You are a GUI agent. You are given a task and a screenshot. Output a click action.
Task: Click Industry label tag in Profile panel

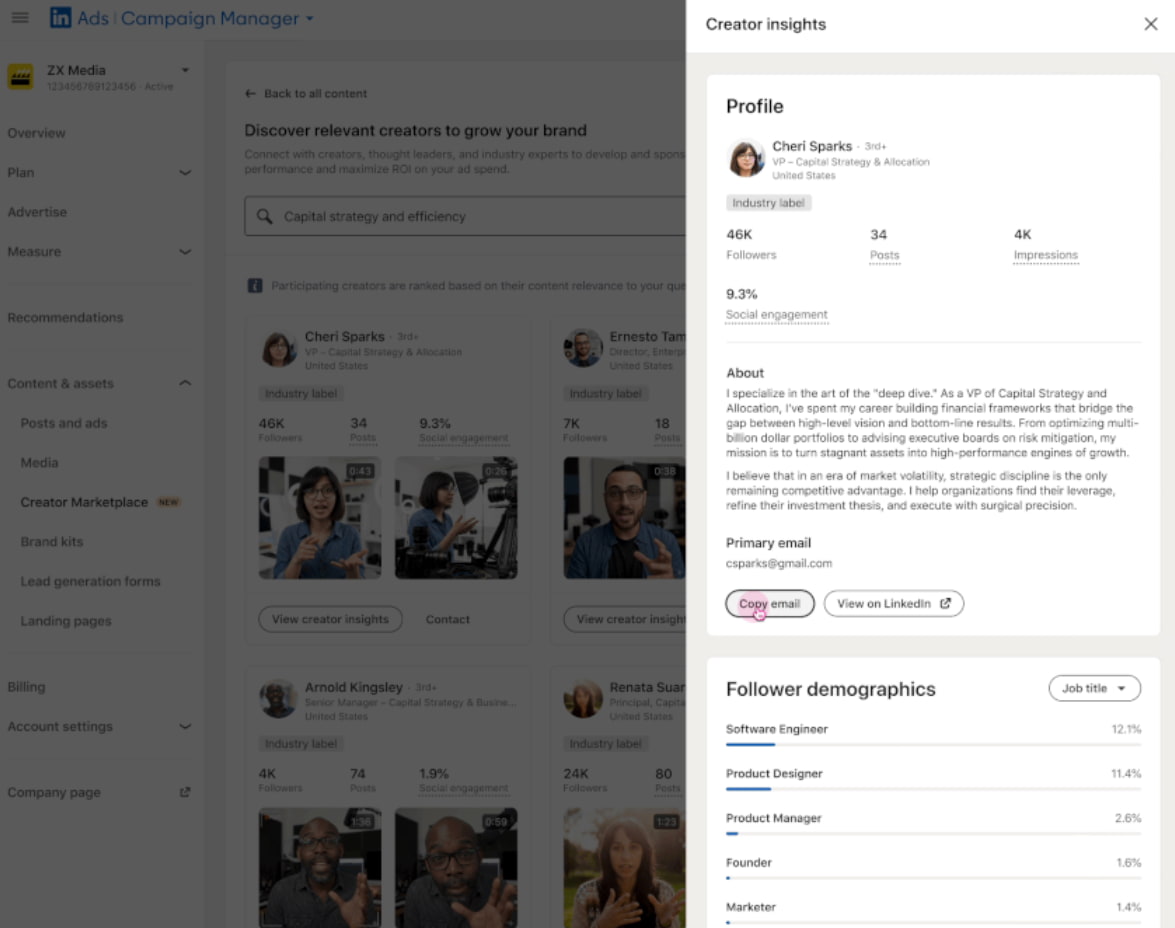768,203
